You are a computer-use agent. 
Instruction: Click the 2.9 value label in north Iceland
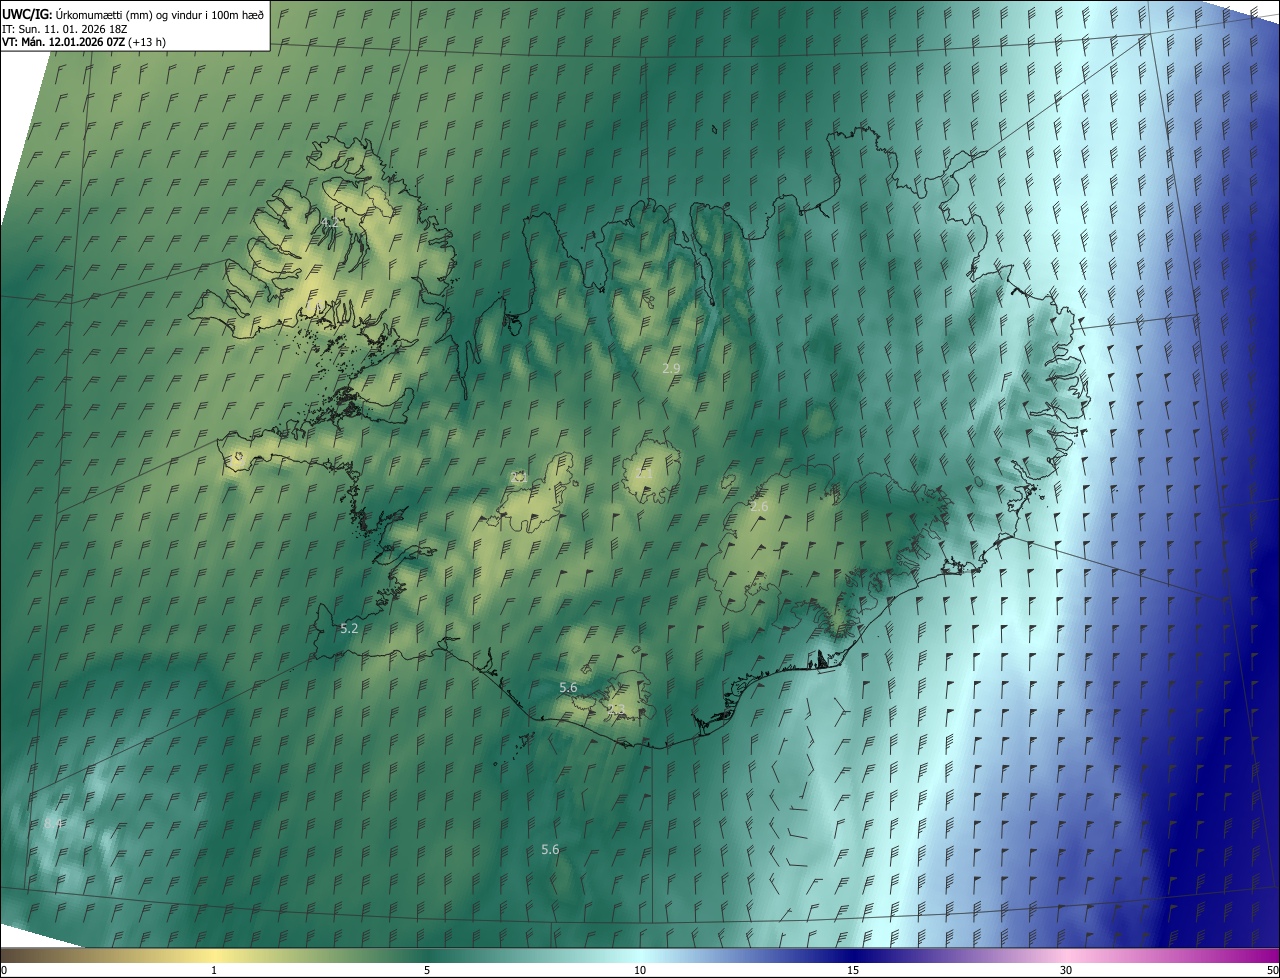pos(671,368)
